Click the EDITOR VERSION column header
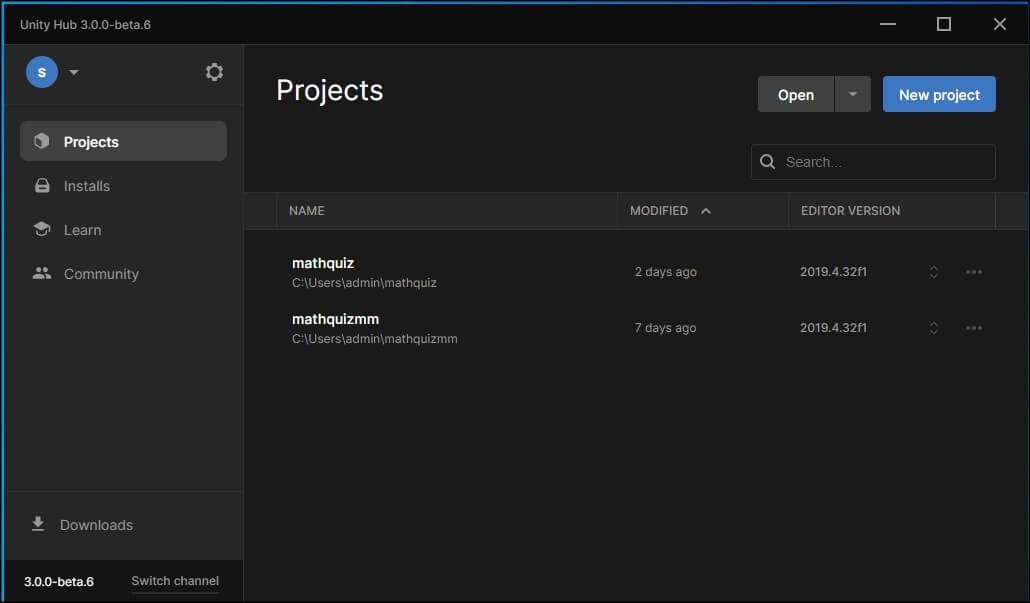The height and width of the screenshot is (603, 1030). (851, 211)
